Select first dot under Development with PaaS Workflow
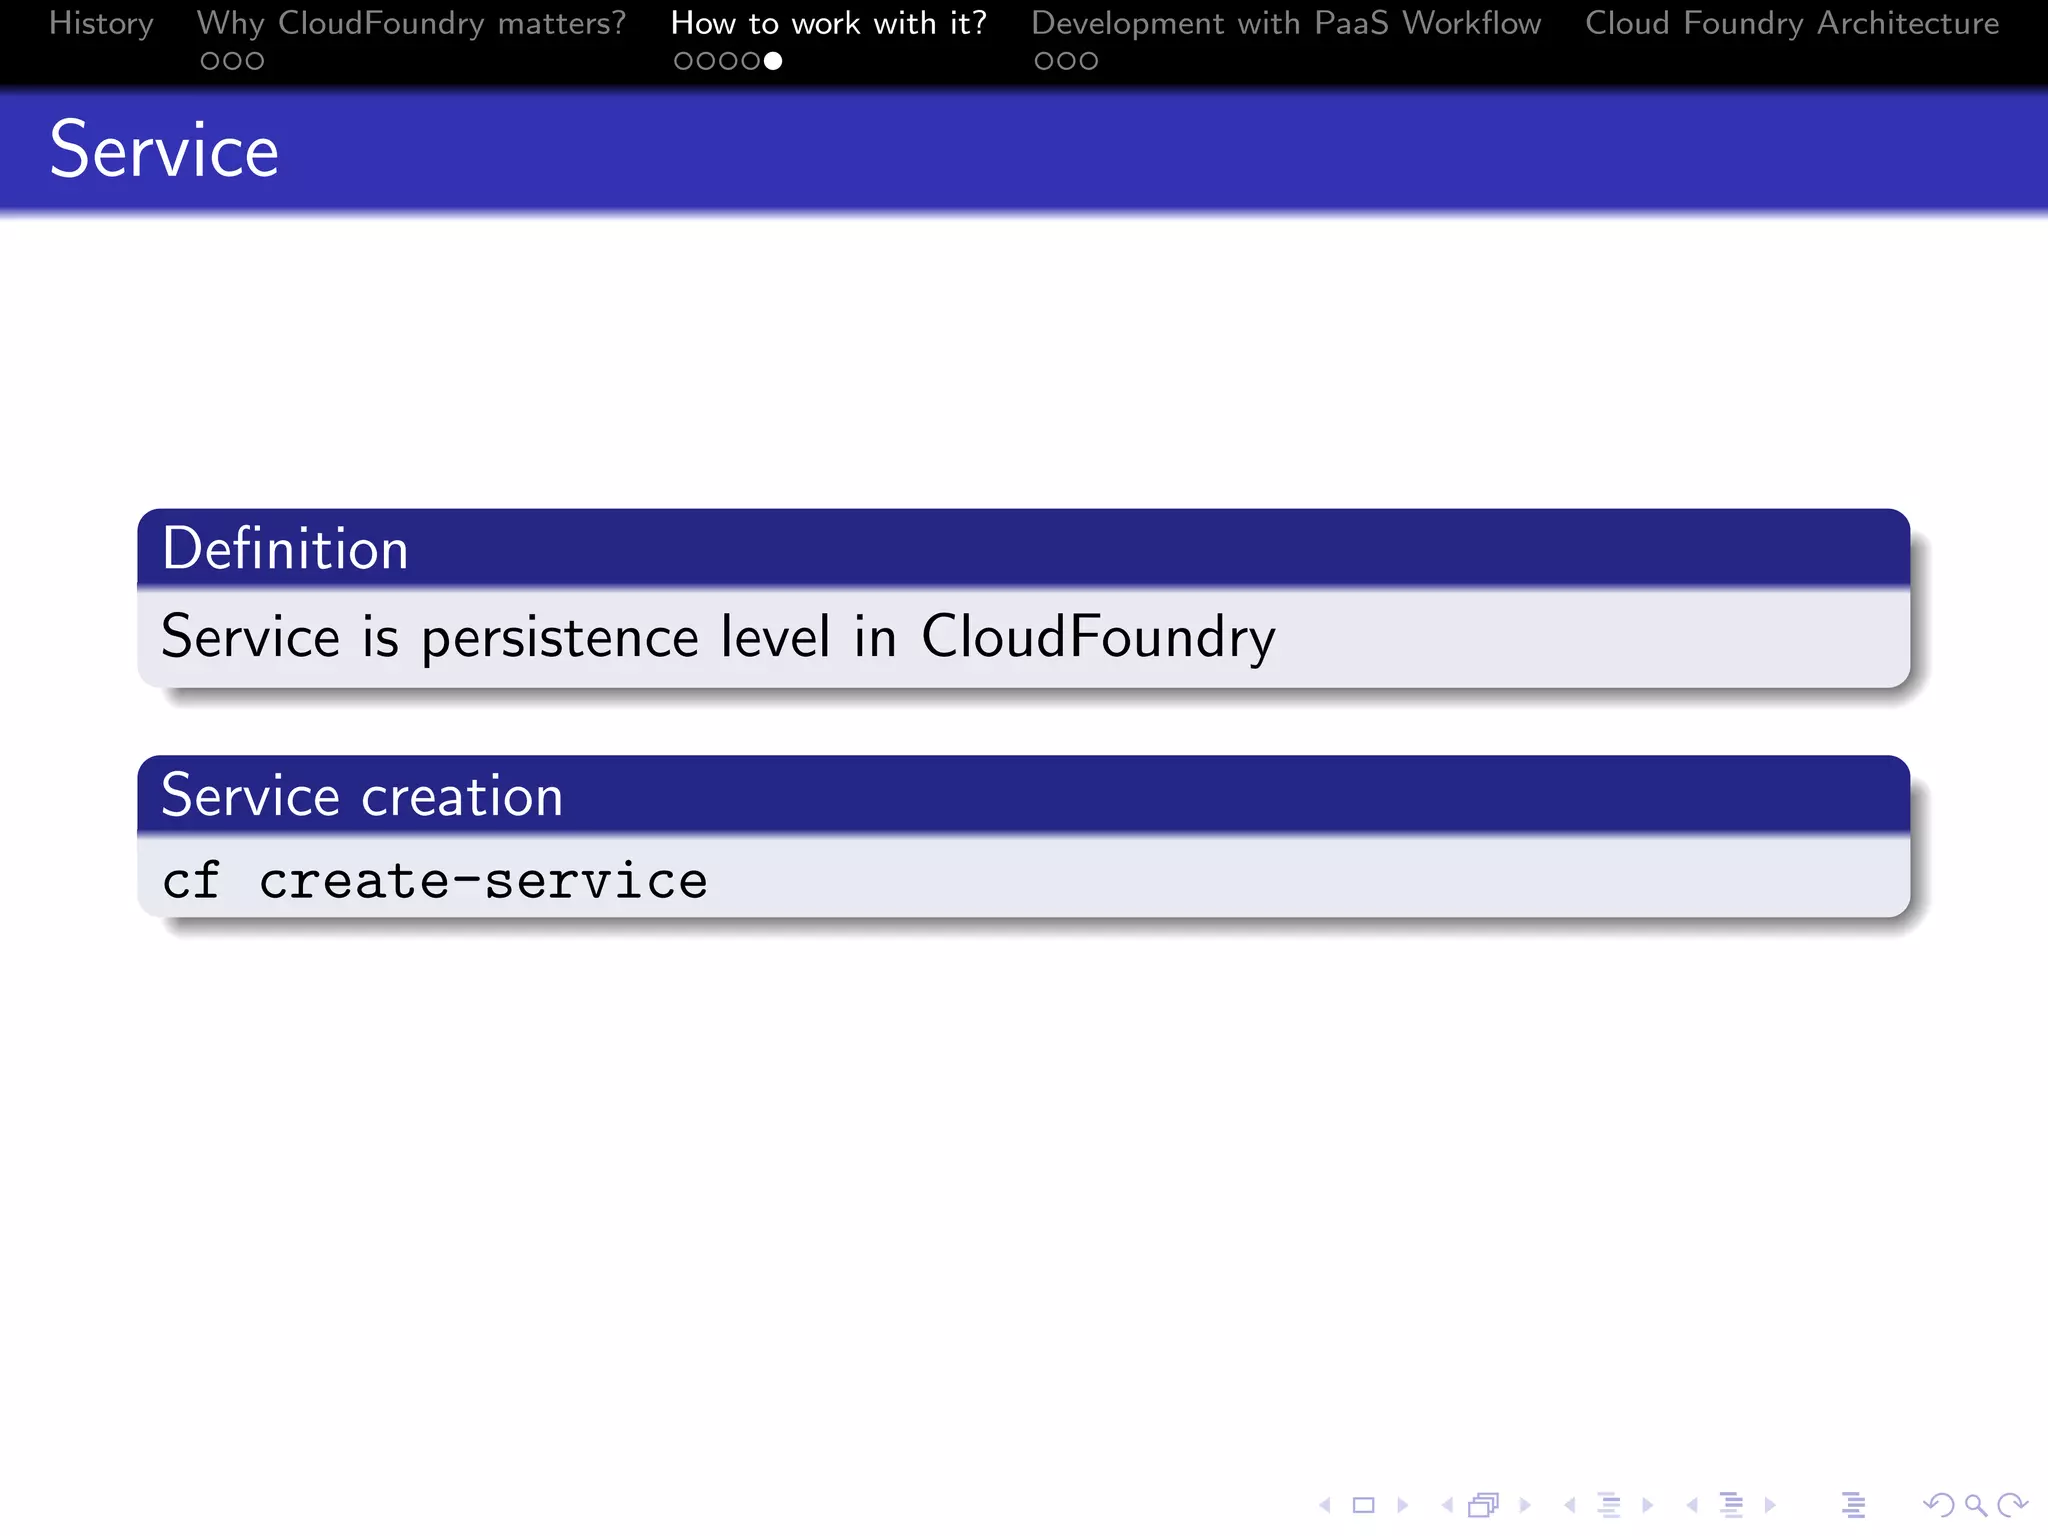The image size is (2048, 1536). point(1044,62)
